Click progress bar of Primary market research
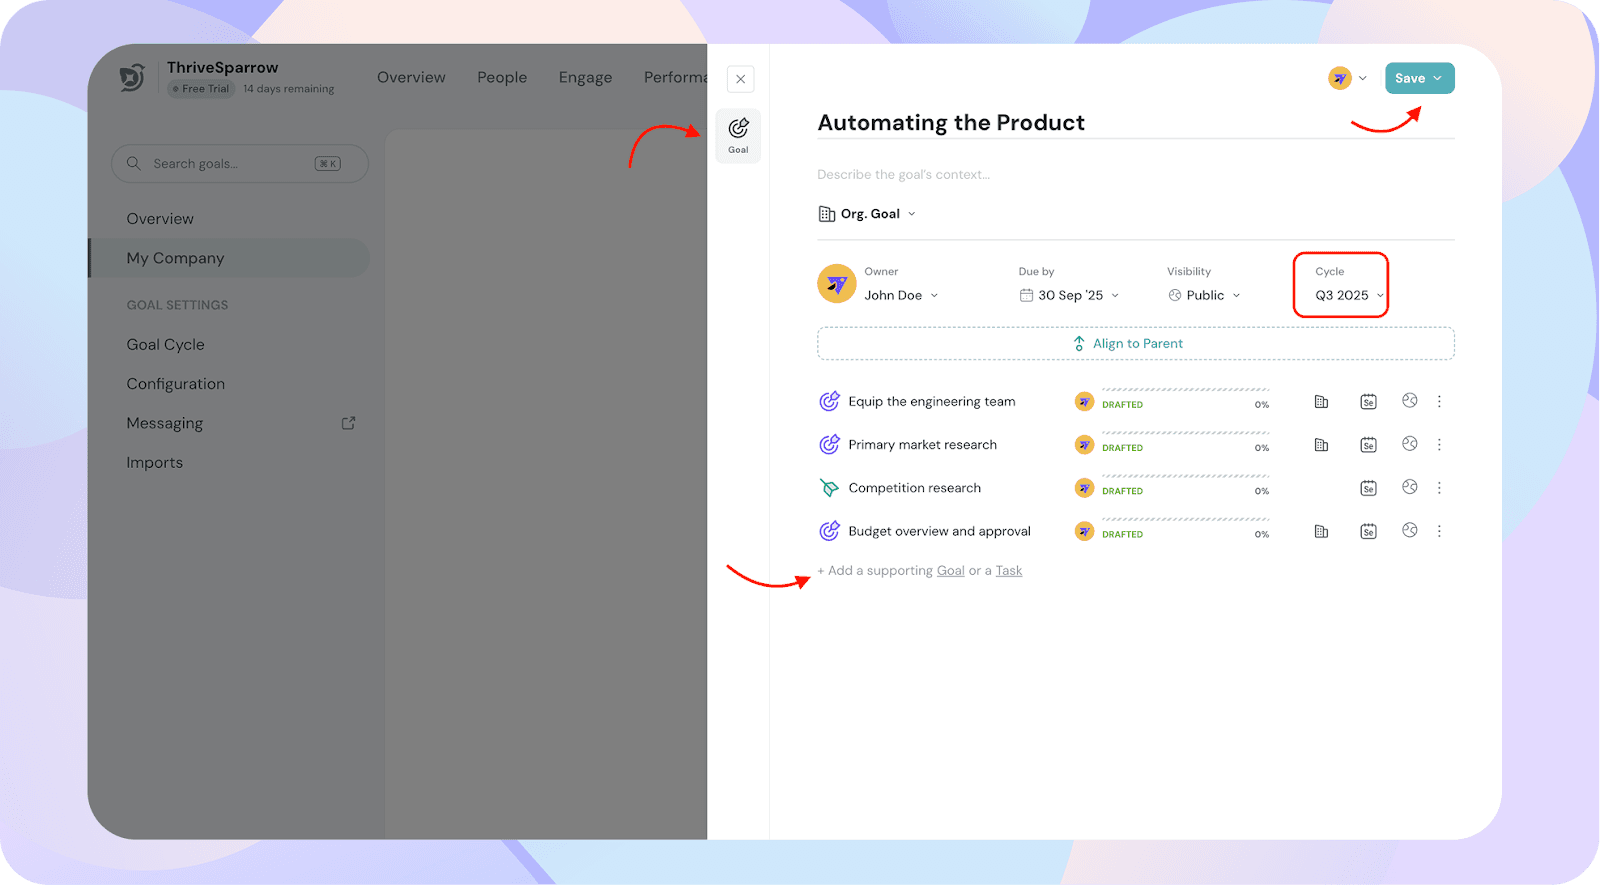Image resolution: width=1600 pixels, height=885 pixels. (x=1185, y=433)
